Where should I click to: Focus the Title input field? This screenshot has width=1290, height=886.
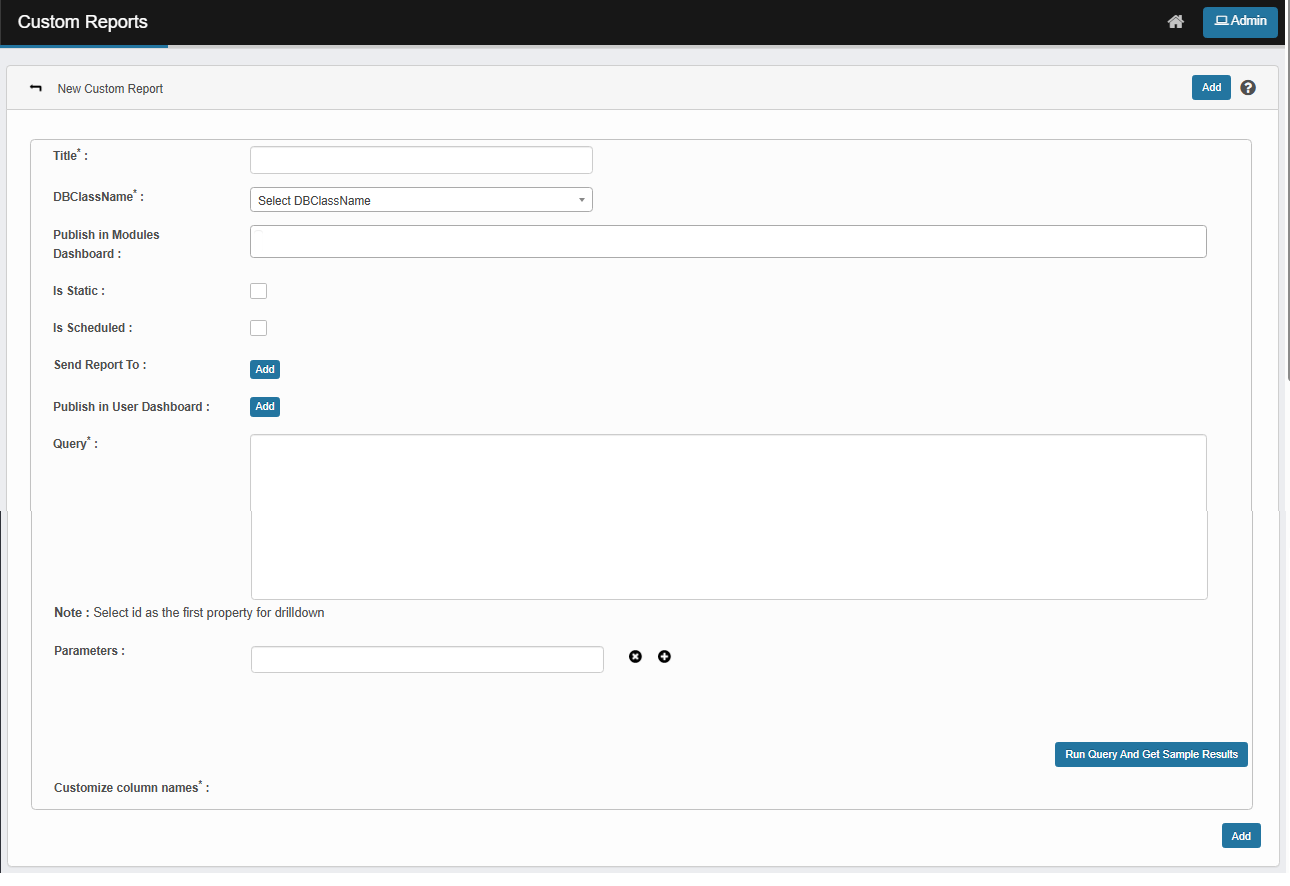(x=421, y=160)
